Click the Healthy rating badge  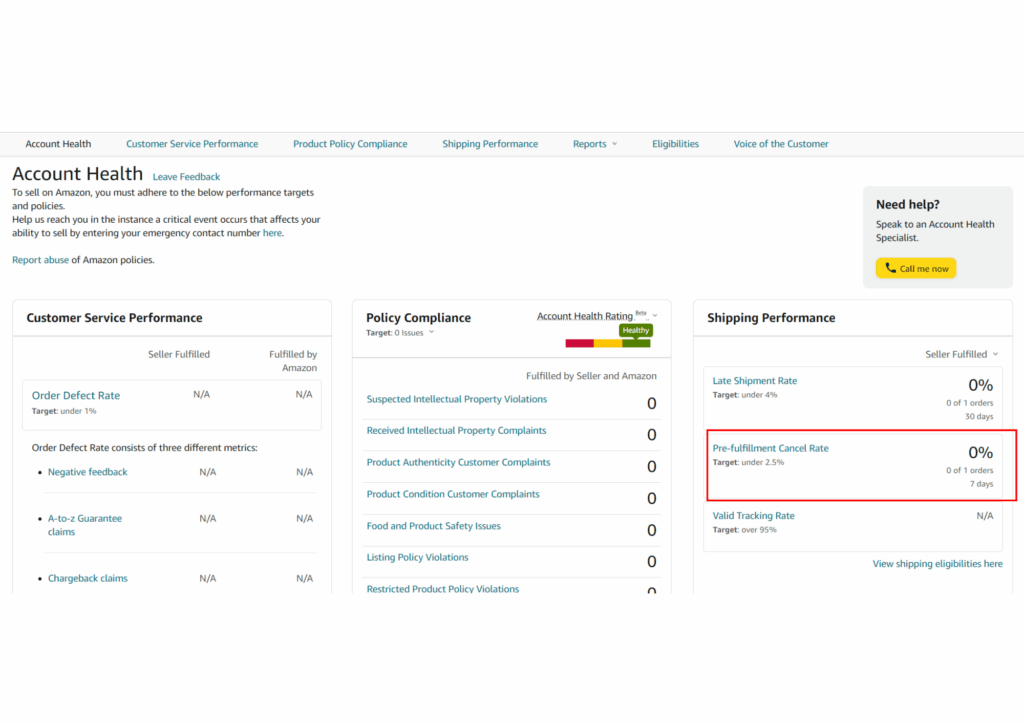point(636,330)
